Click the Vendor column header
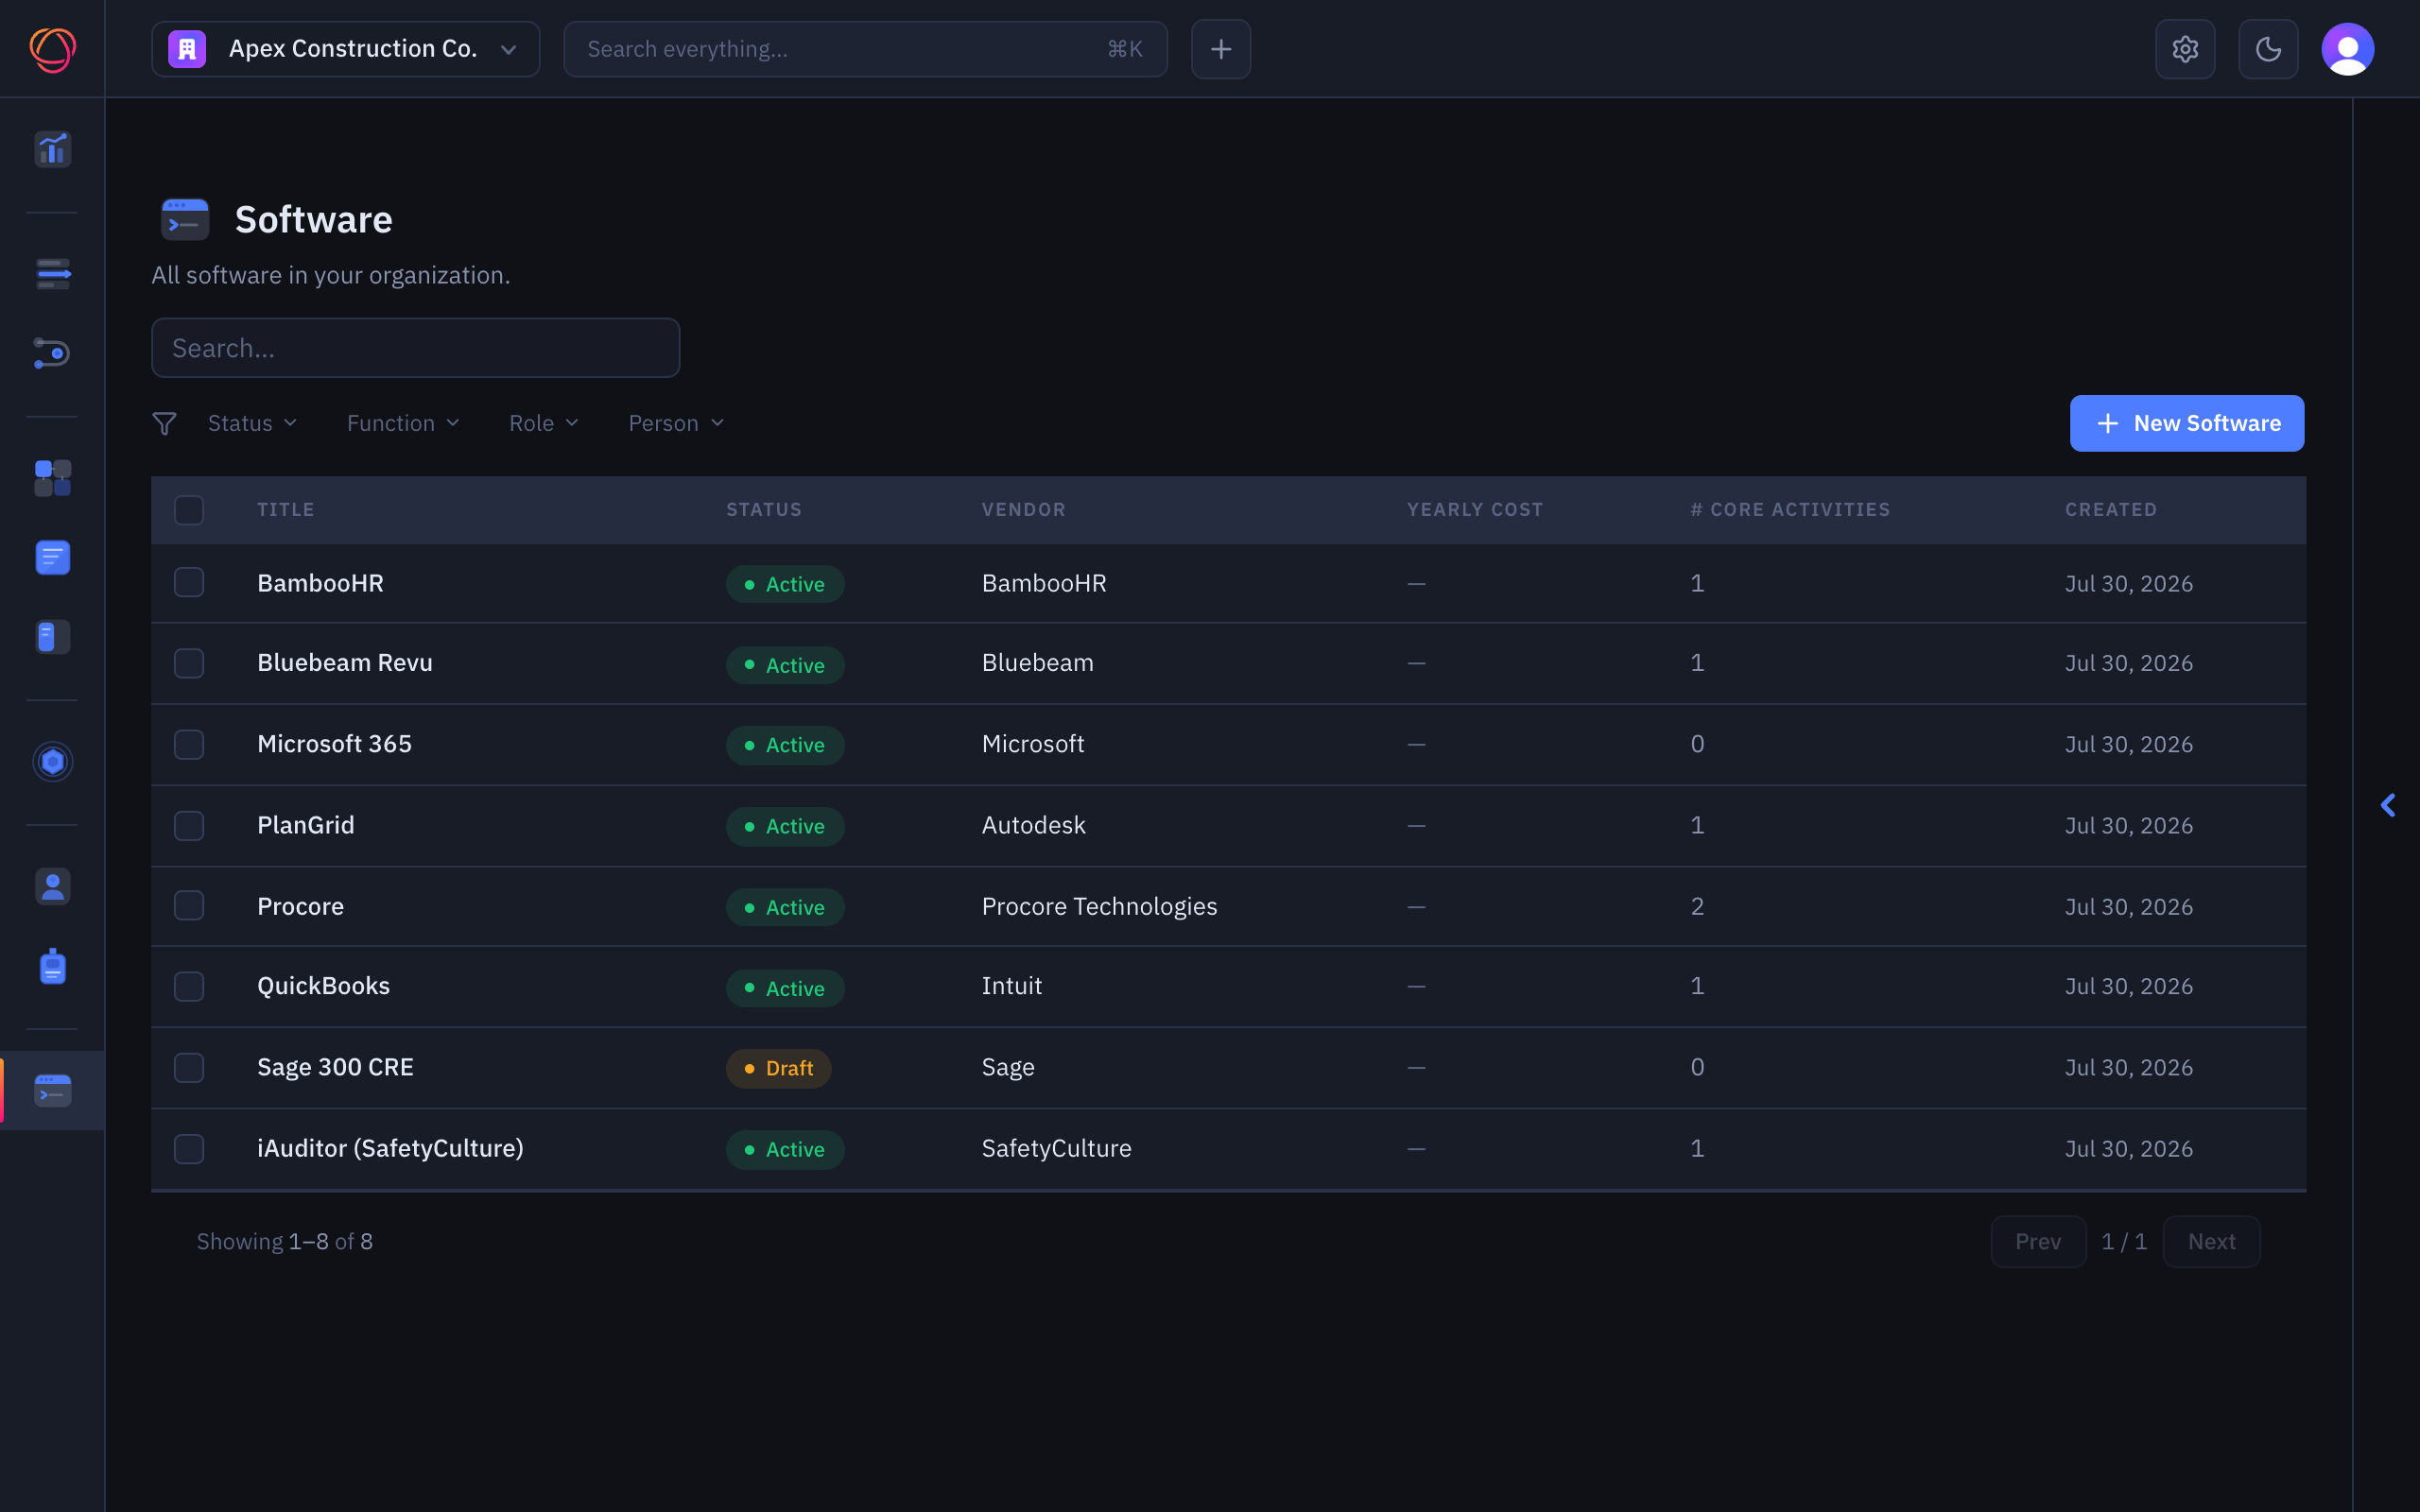This screenshot has height=1512, width=2420. coord(1023,510)
